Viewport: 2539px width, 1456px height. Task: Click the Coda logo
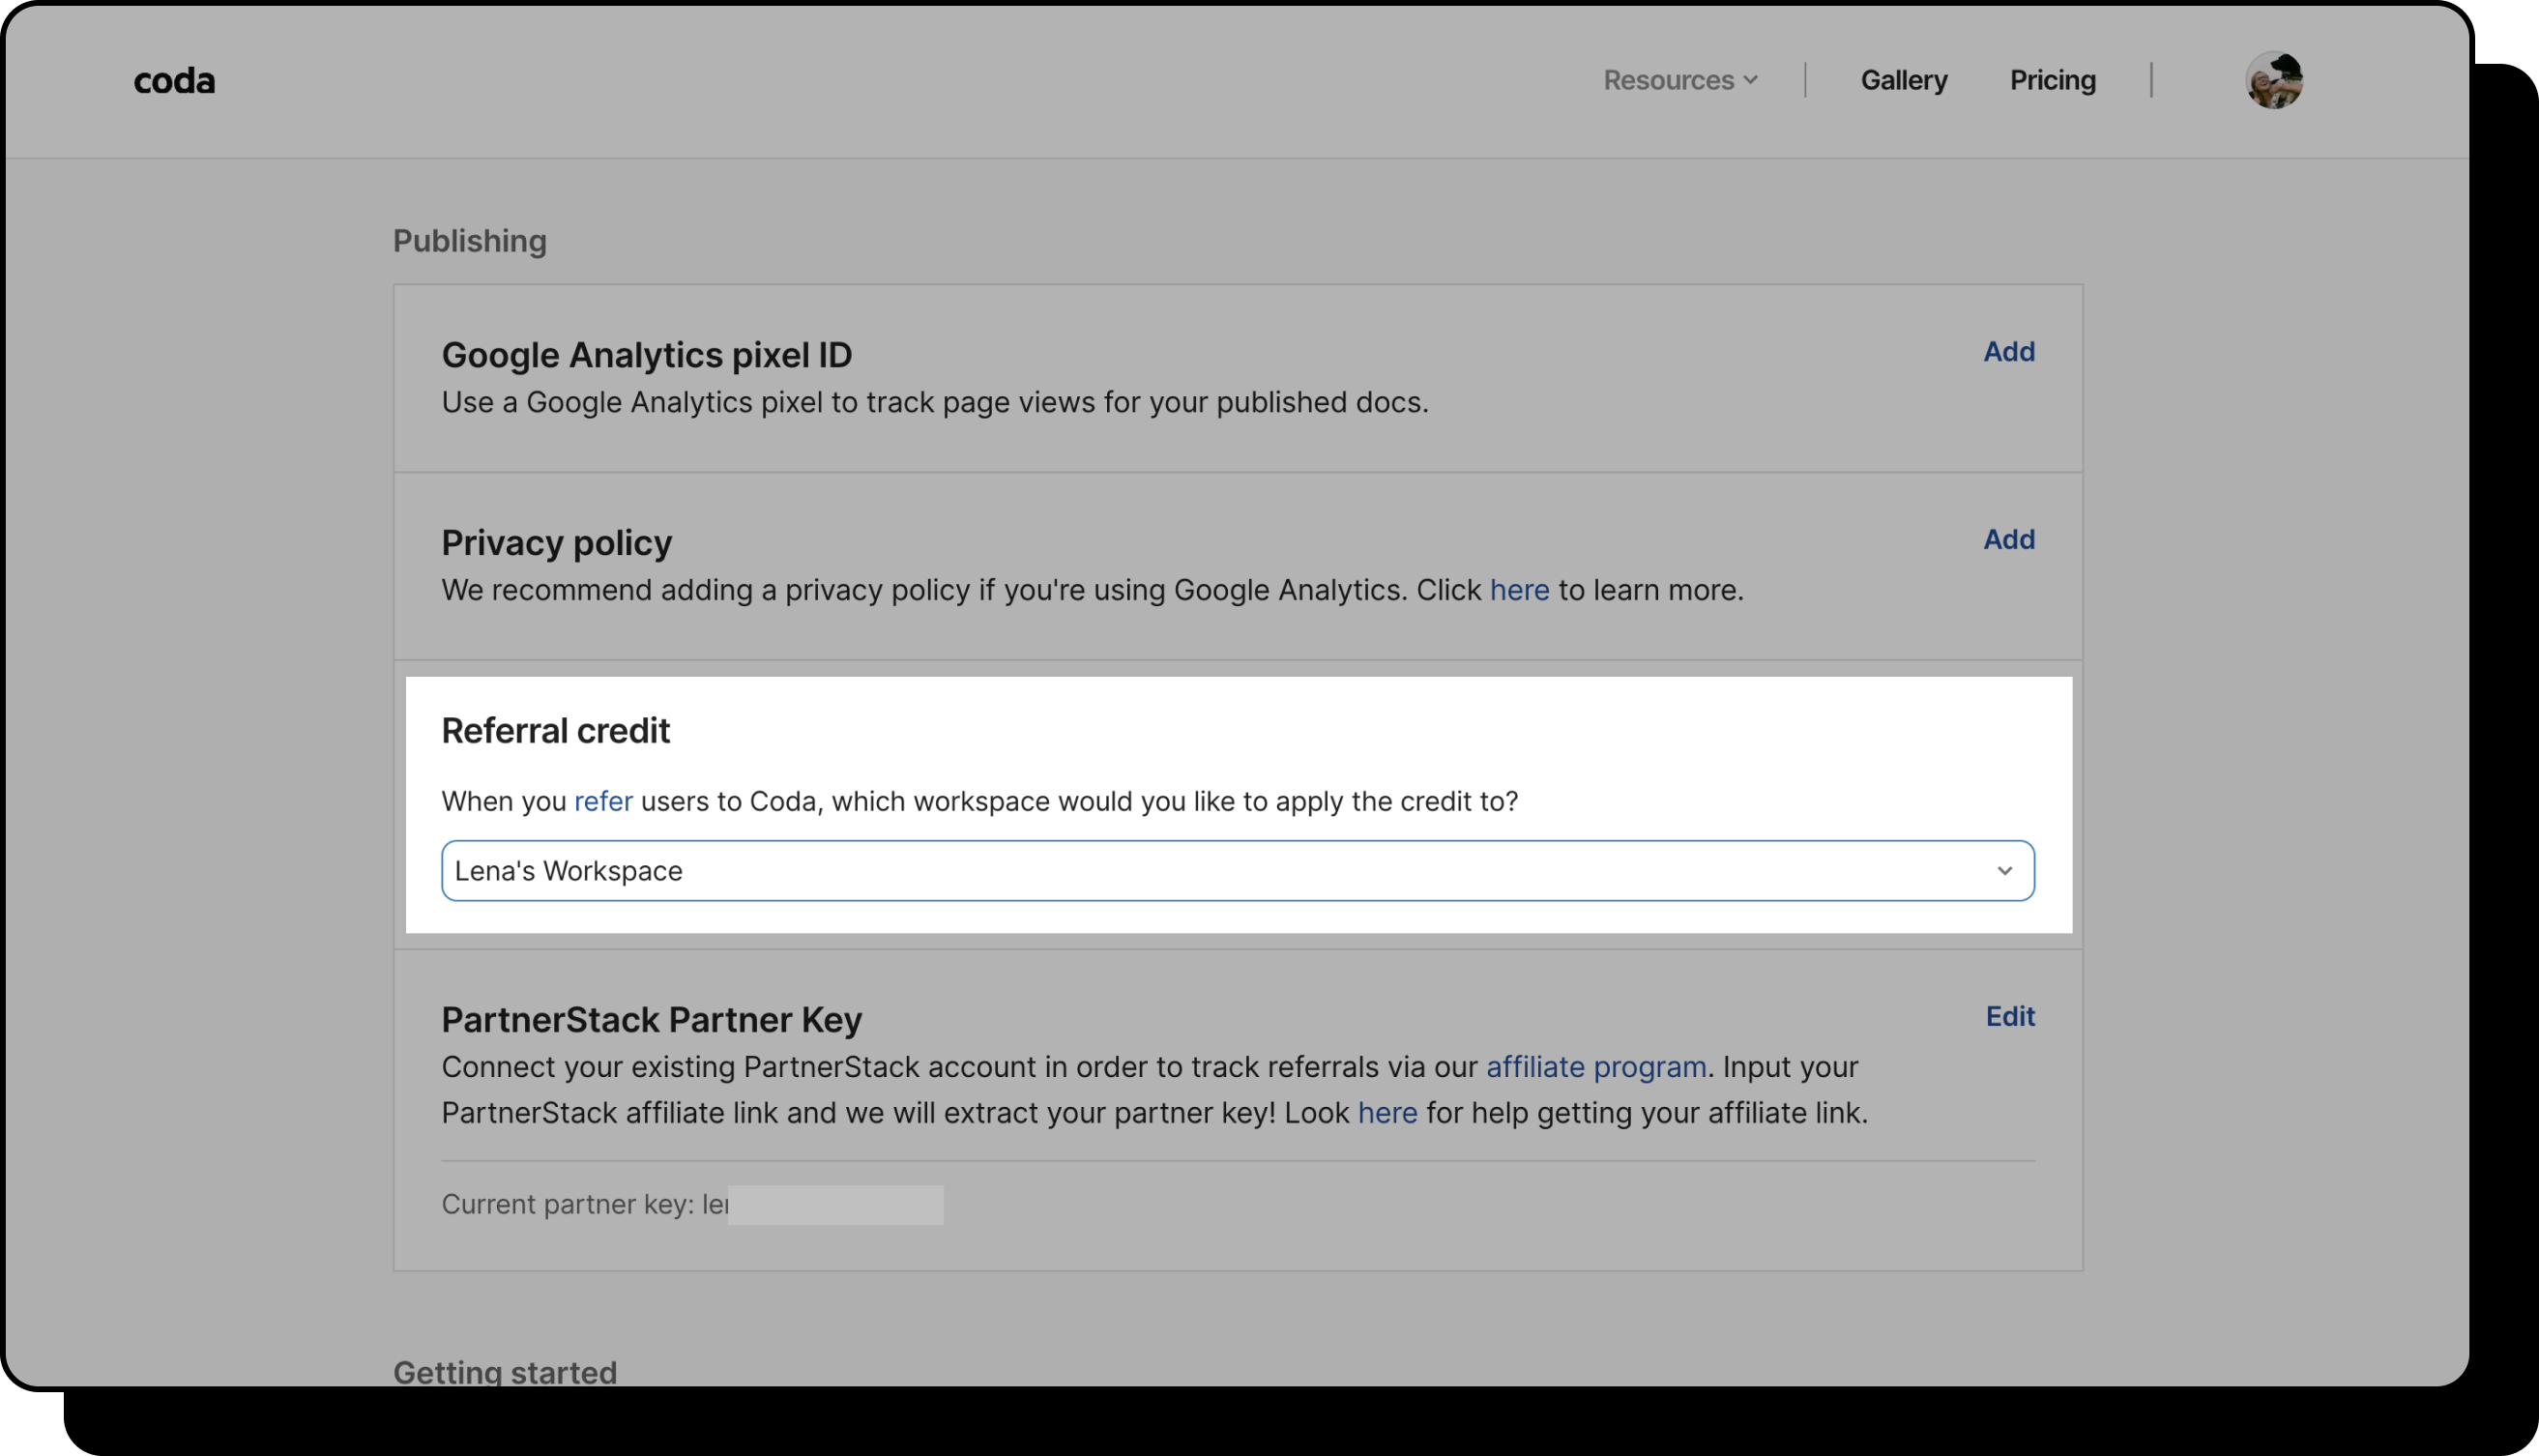pos(174,80)
